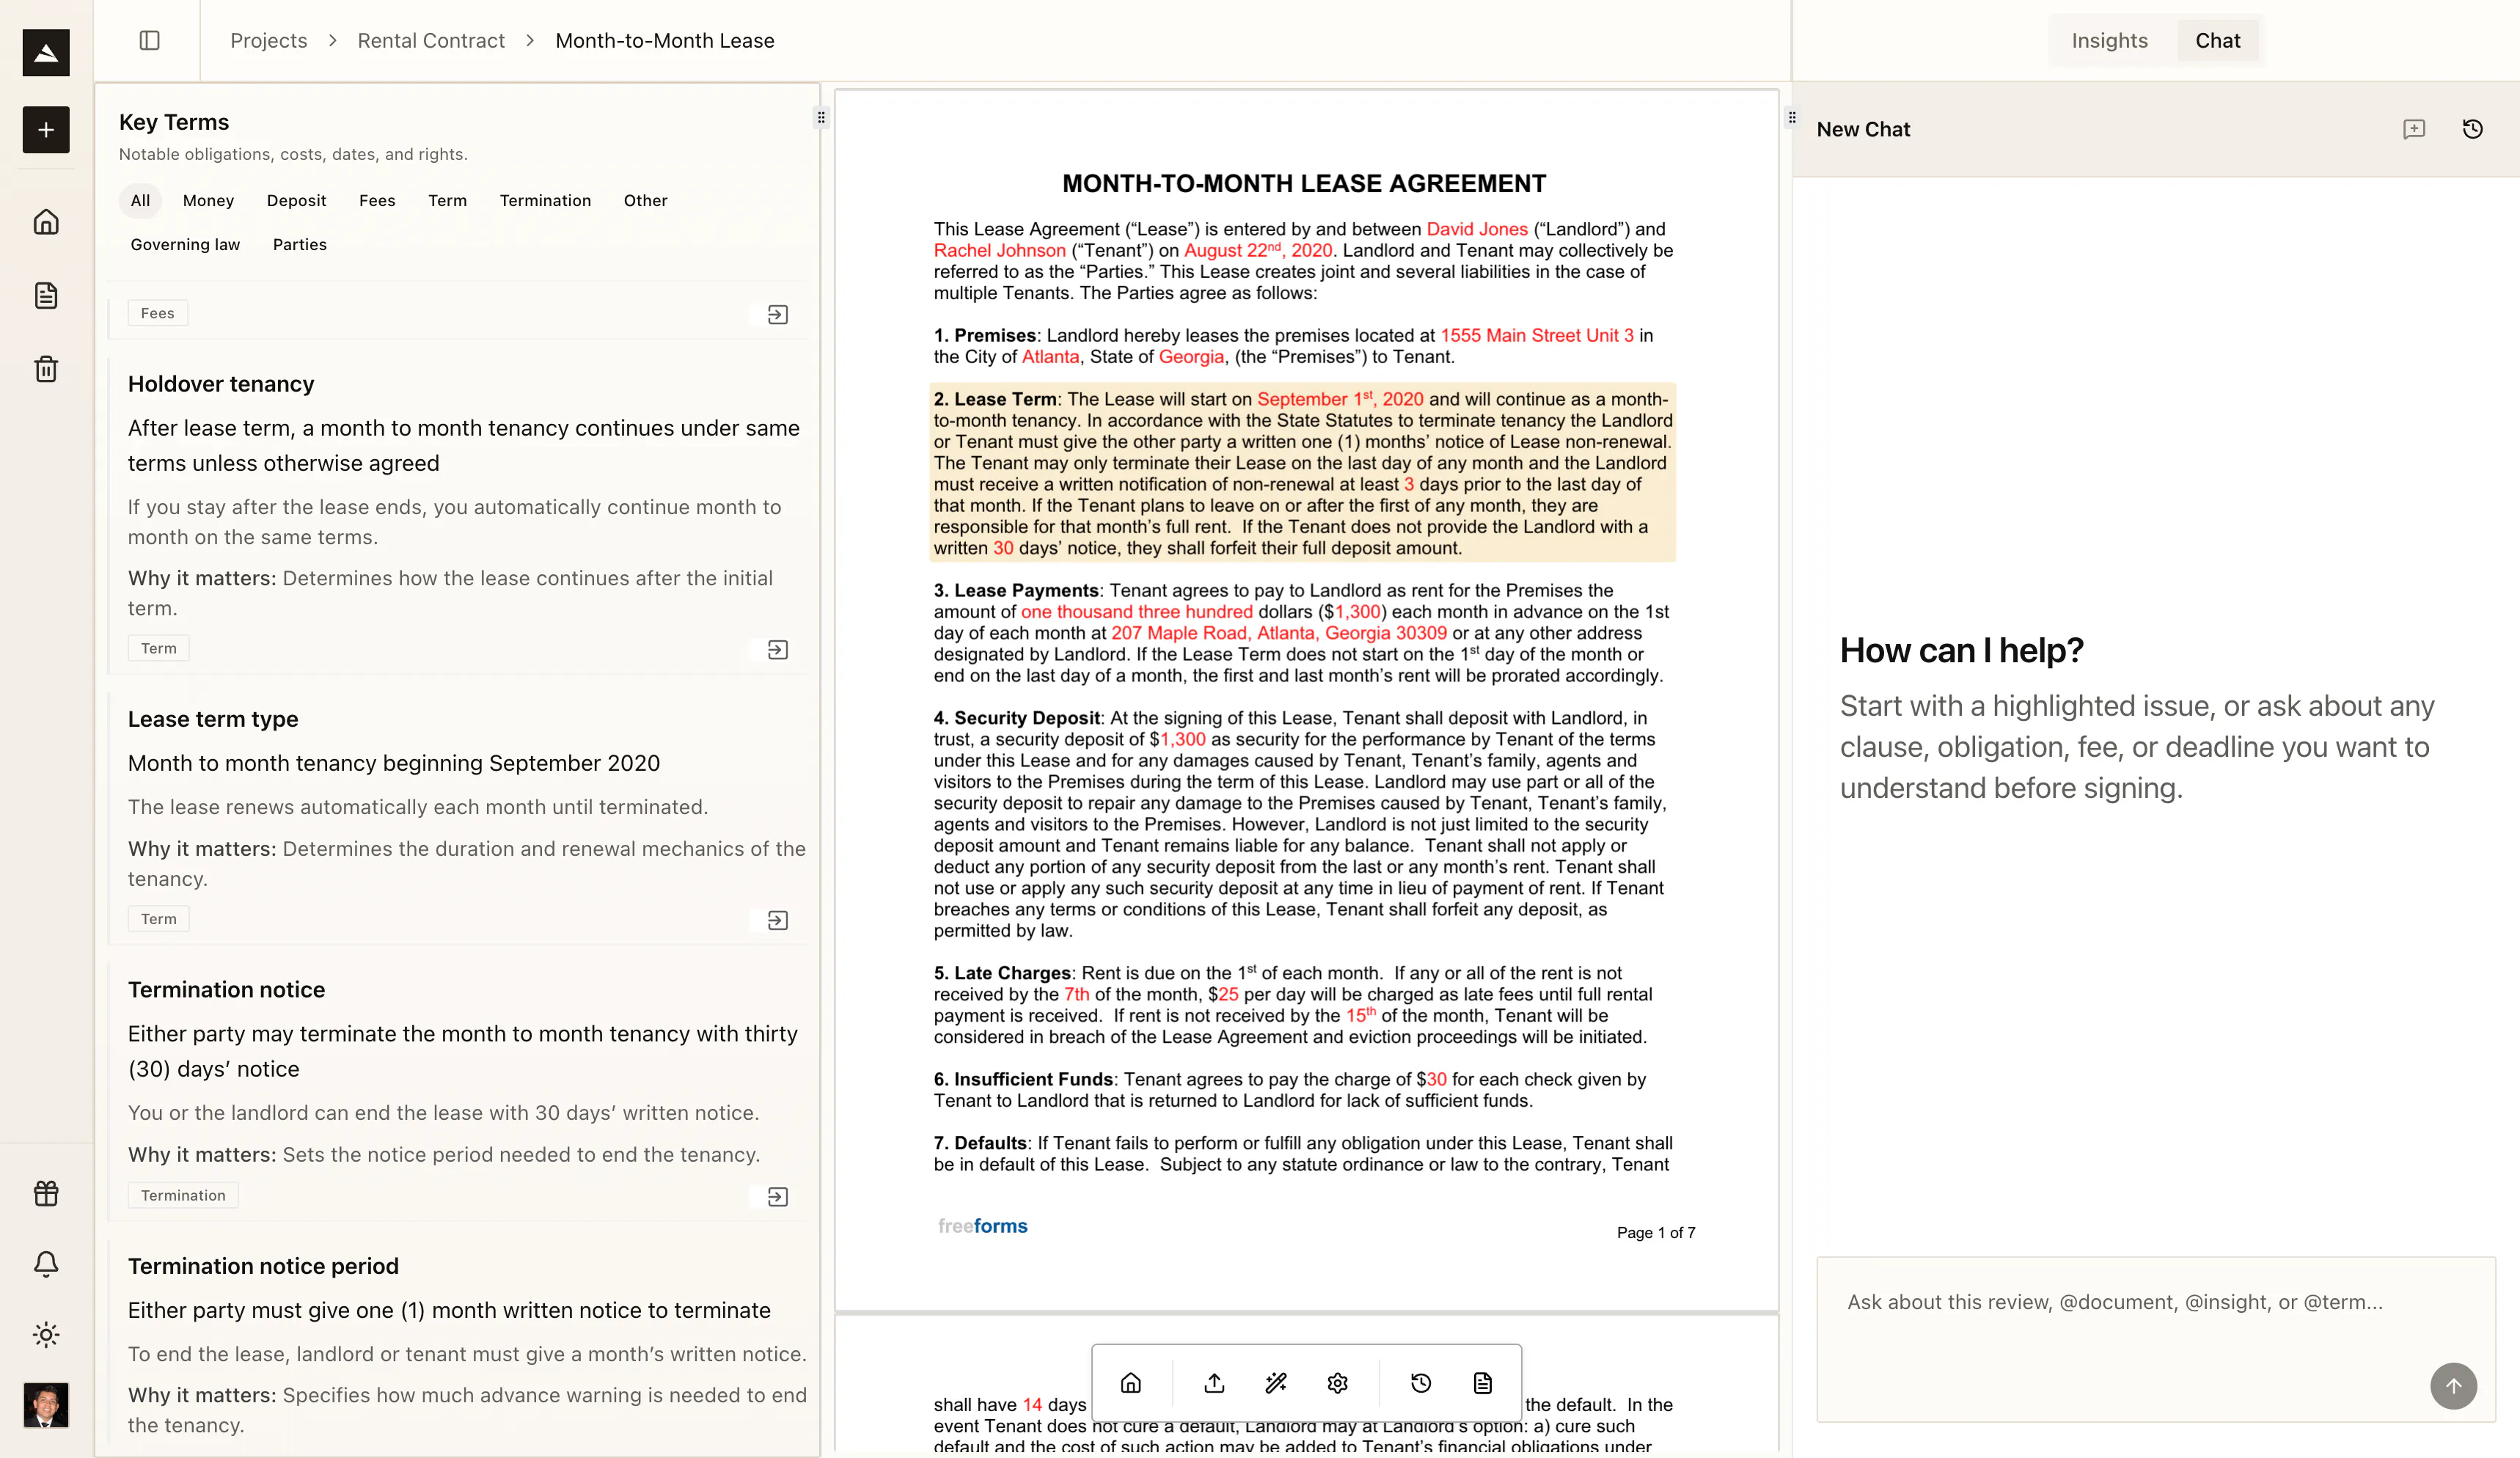The height and width of the screenshot is (1458, 2520).
Task: Jump to source for Holdover tenancy card
Action: [778, 650]
